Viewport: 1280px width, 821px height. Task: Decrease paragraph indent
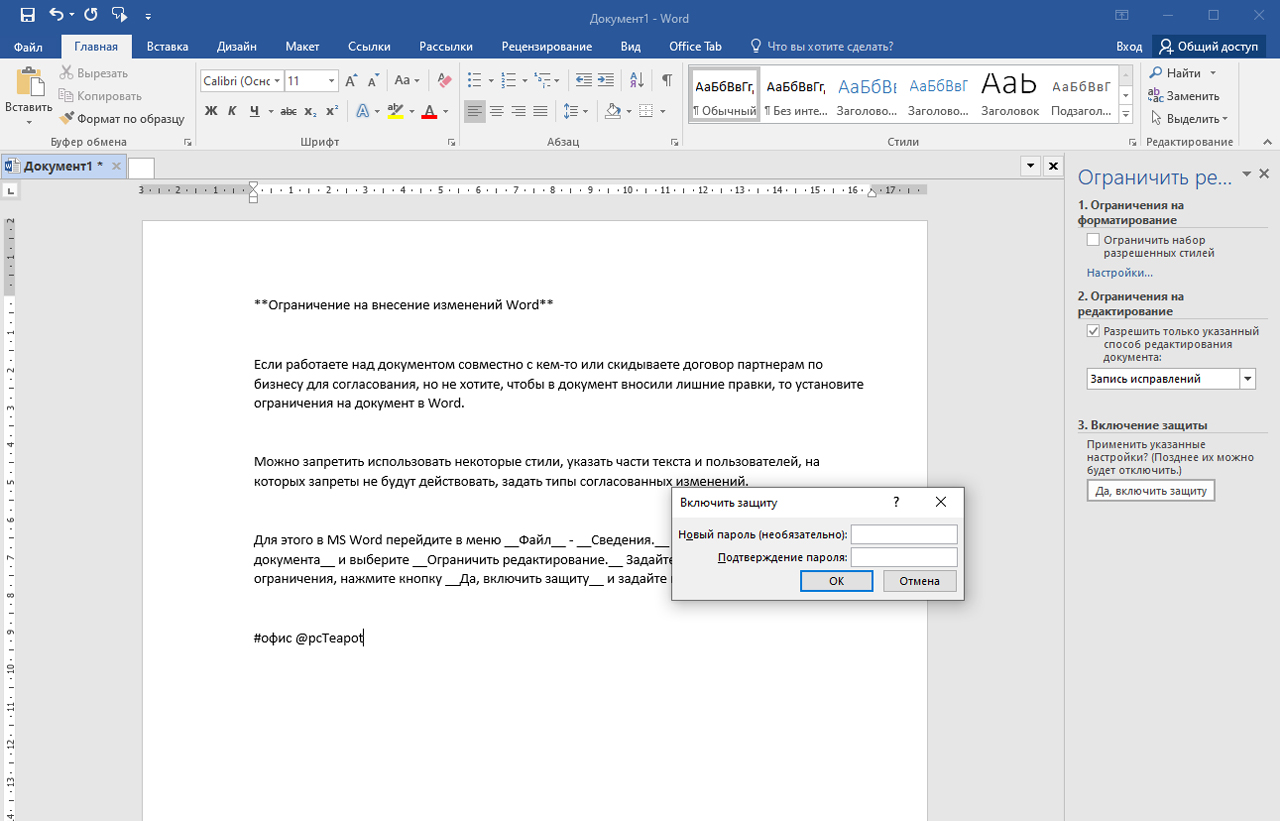click(583, 81)
